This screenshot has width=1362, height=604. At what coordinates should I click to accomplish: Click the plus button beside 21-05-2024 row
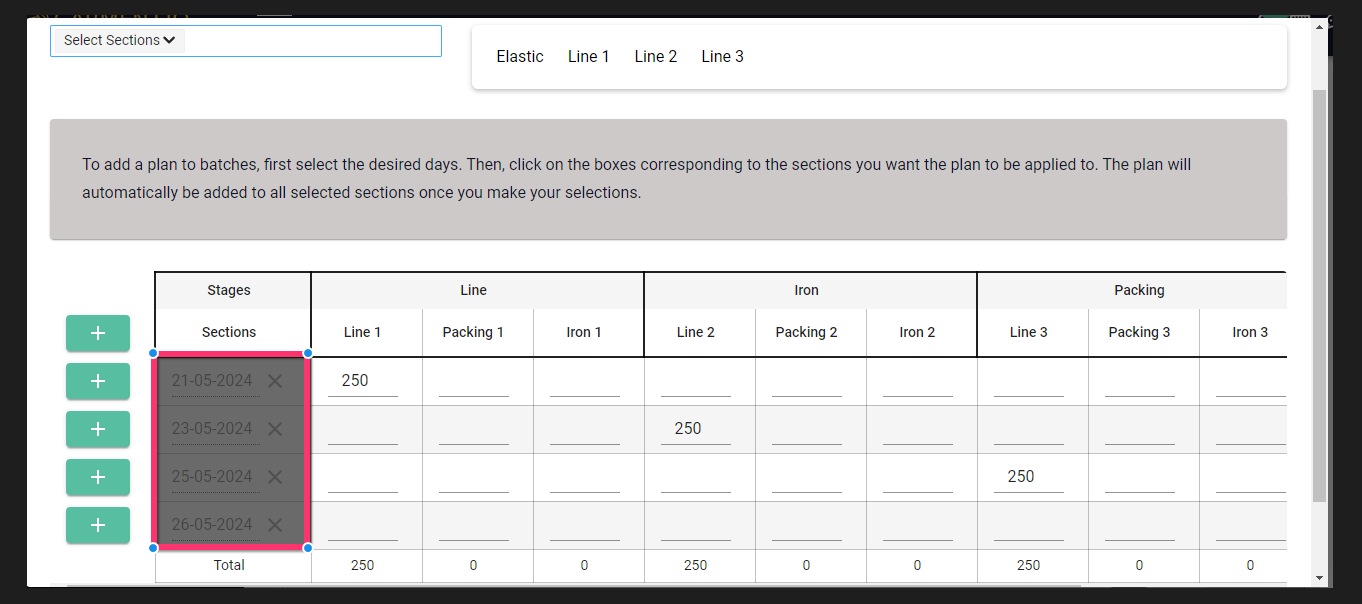(98, 381)
